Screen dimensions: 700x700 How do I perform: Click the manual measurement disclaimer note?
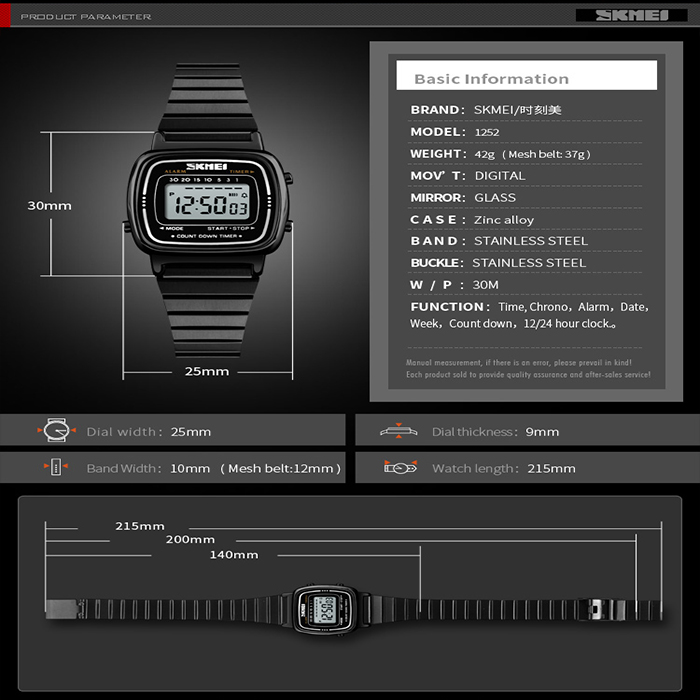[x=528, y=369]
